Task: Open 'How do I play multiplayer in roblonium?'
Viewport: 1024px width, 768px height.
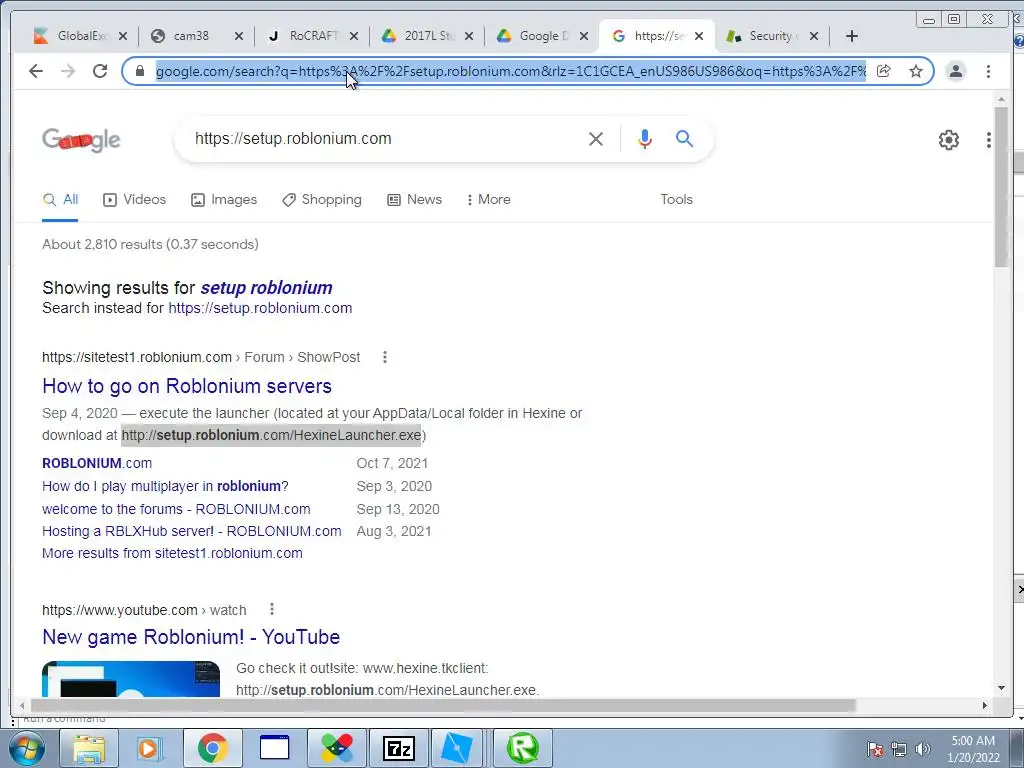Action: pyautogui.click(x=165, y=486)
